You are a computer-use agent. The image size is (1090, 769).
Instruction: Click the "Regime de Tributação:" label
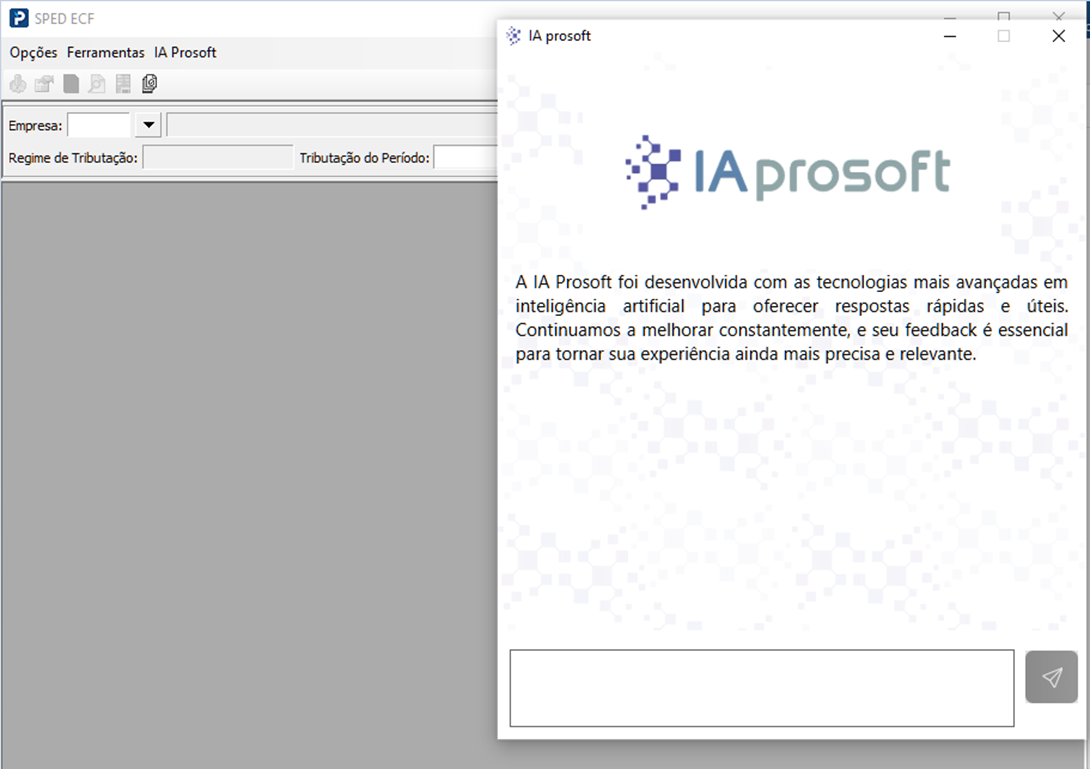[73, 158]
